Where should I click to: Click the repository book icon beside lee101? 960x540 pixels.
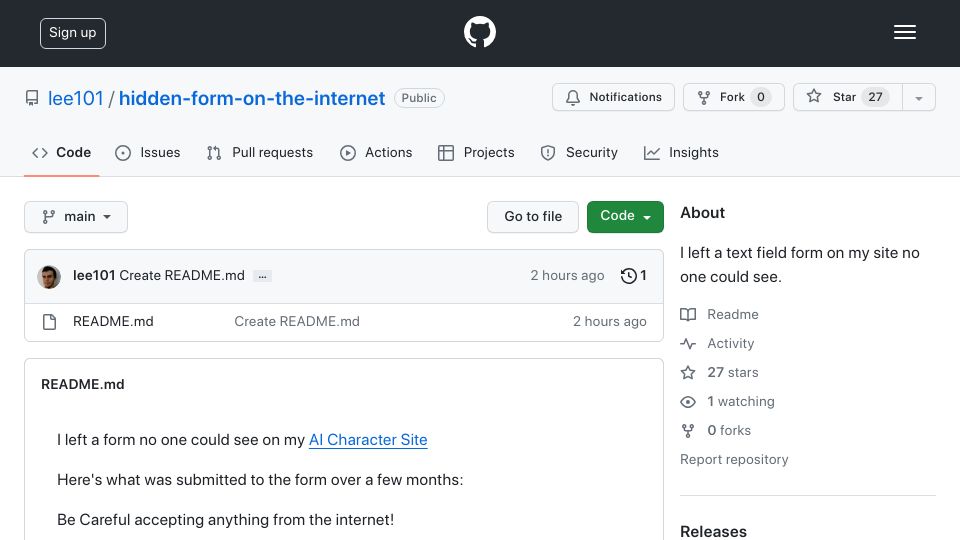click(x=32, y=98)
